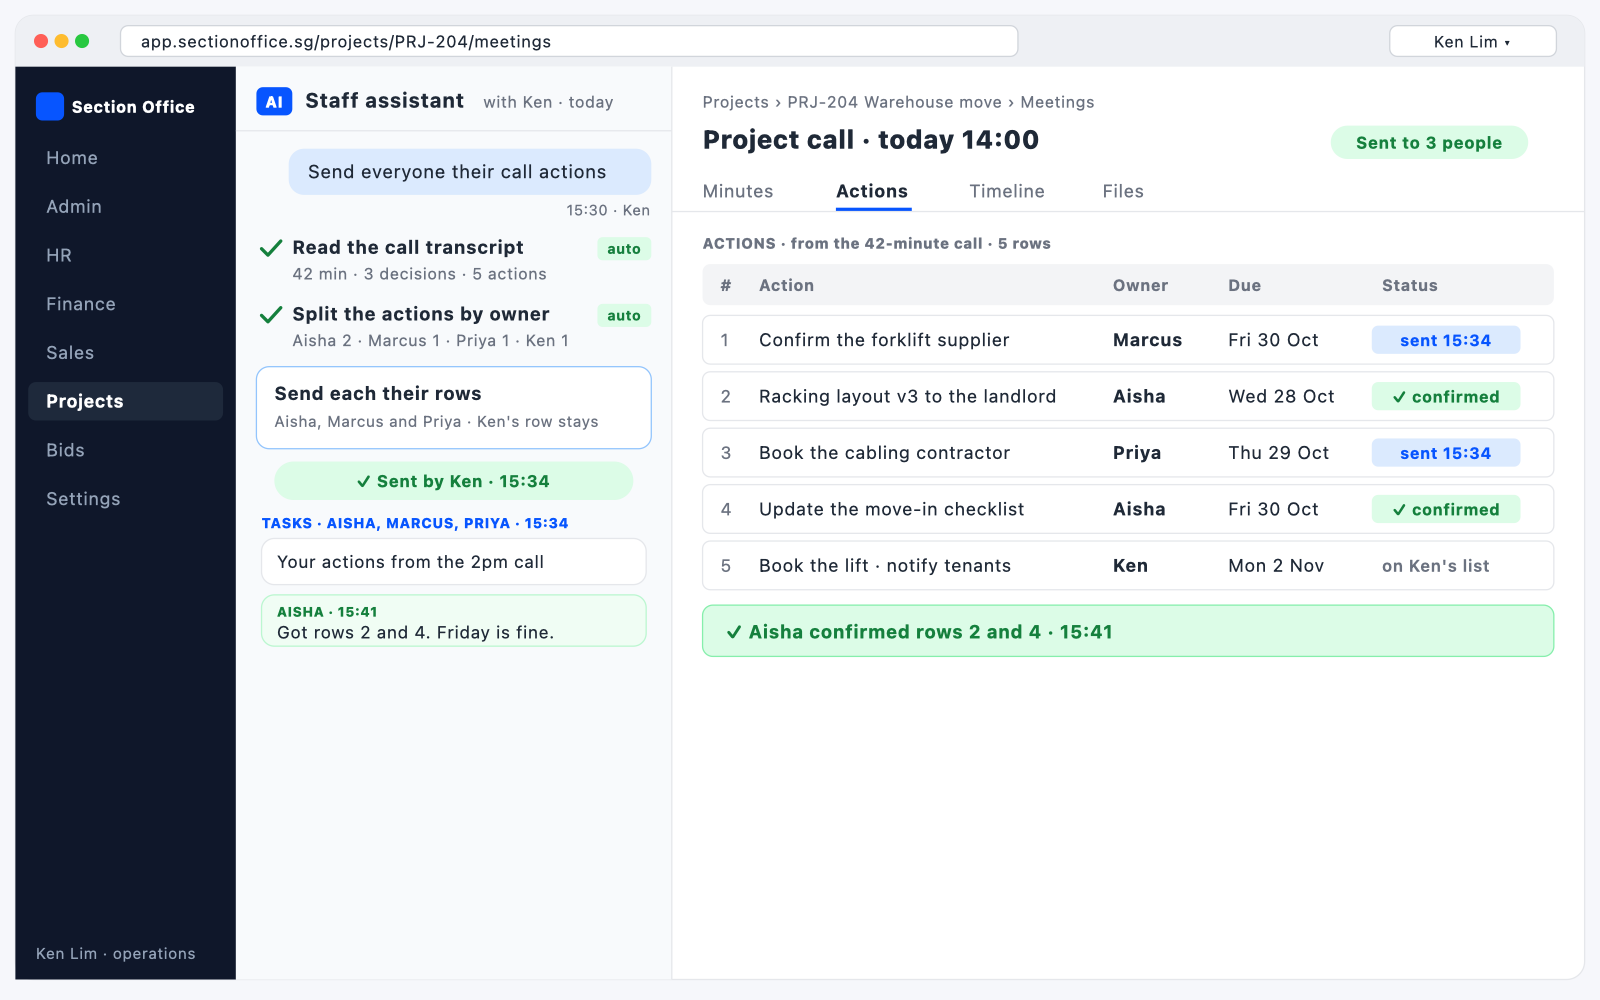Image resolution: width=1600 pixels, height=1000 pixels.
Task: Open Aisha's 15:41 reply message
Action: pyautogui.click(x=454, y=621)
